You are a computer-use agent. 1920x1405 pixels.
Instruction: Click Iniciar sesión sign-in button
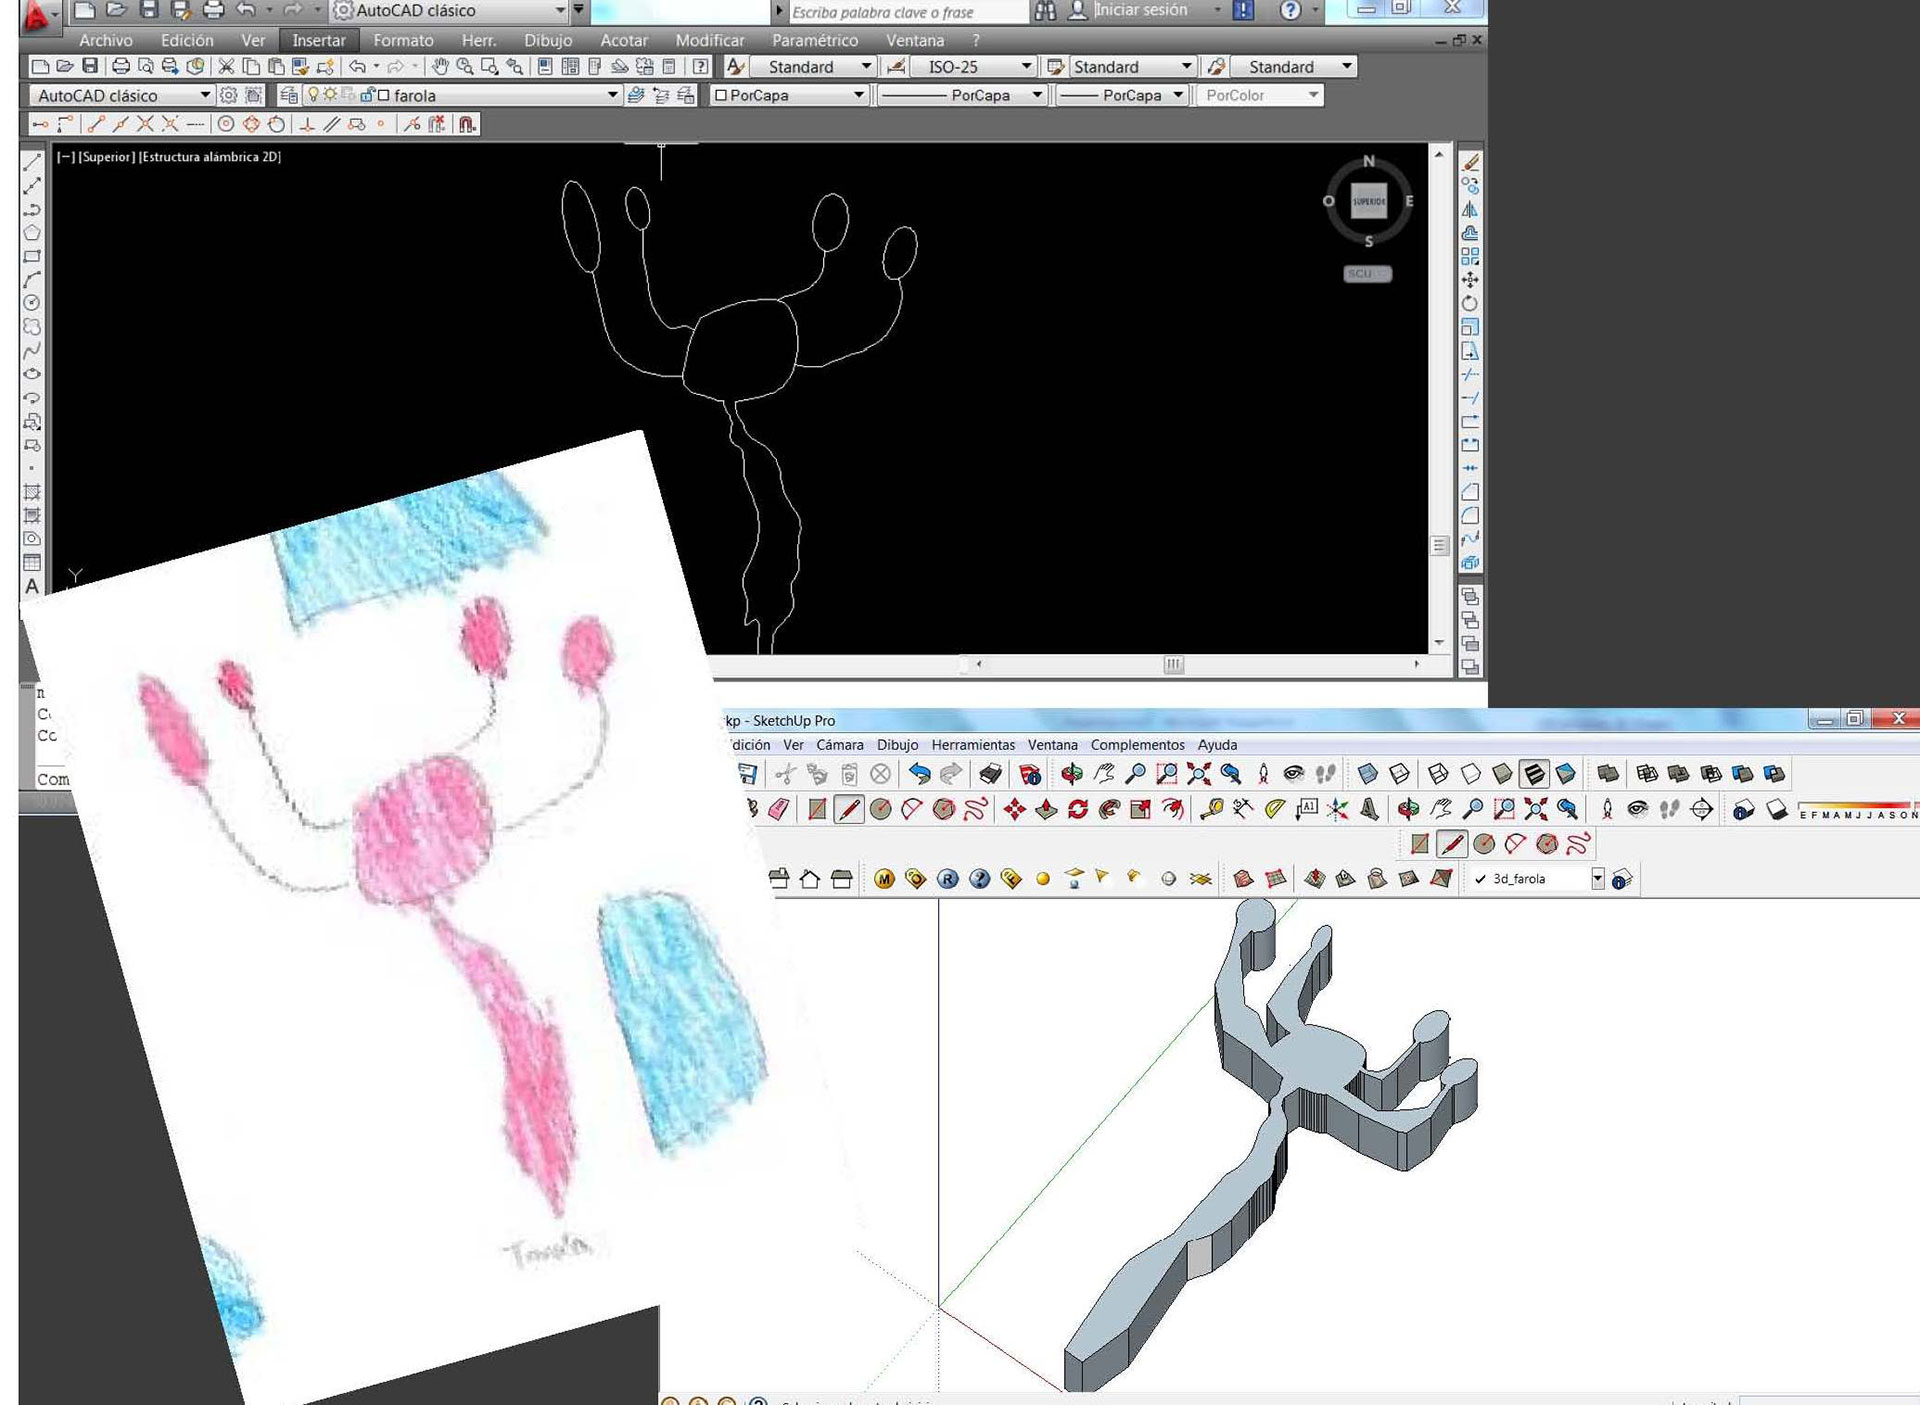pyautogui.click(x=1140, y=11)
